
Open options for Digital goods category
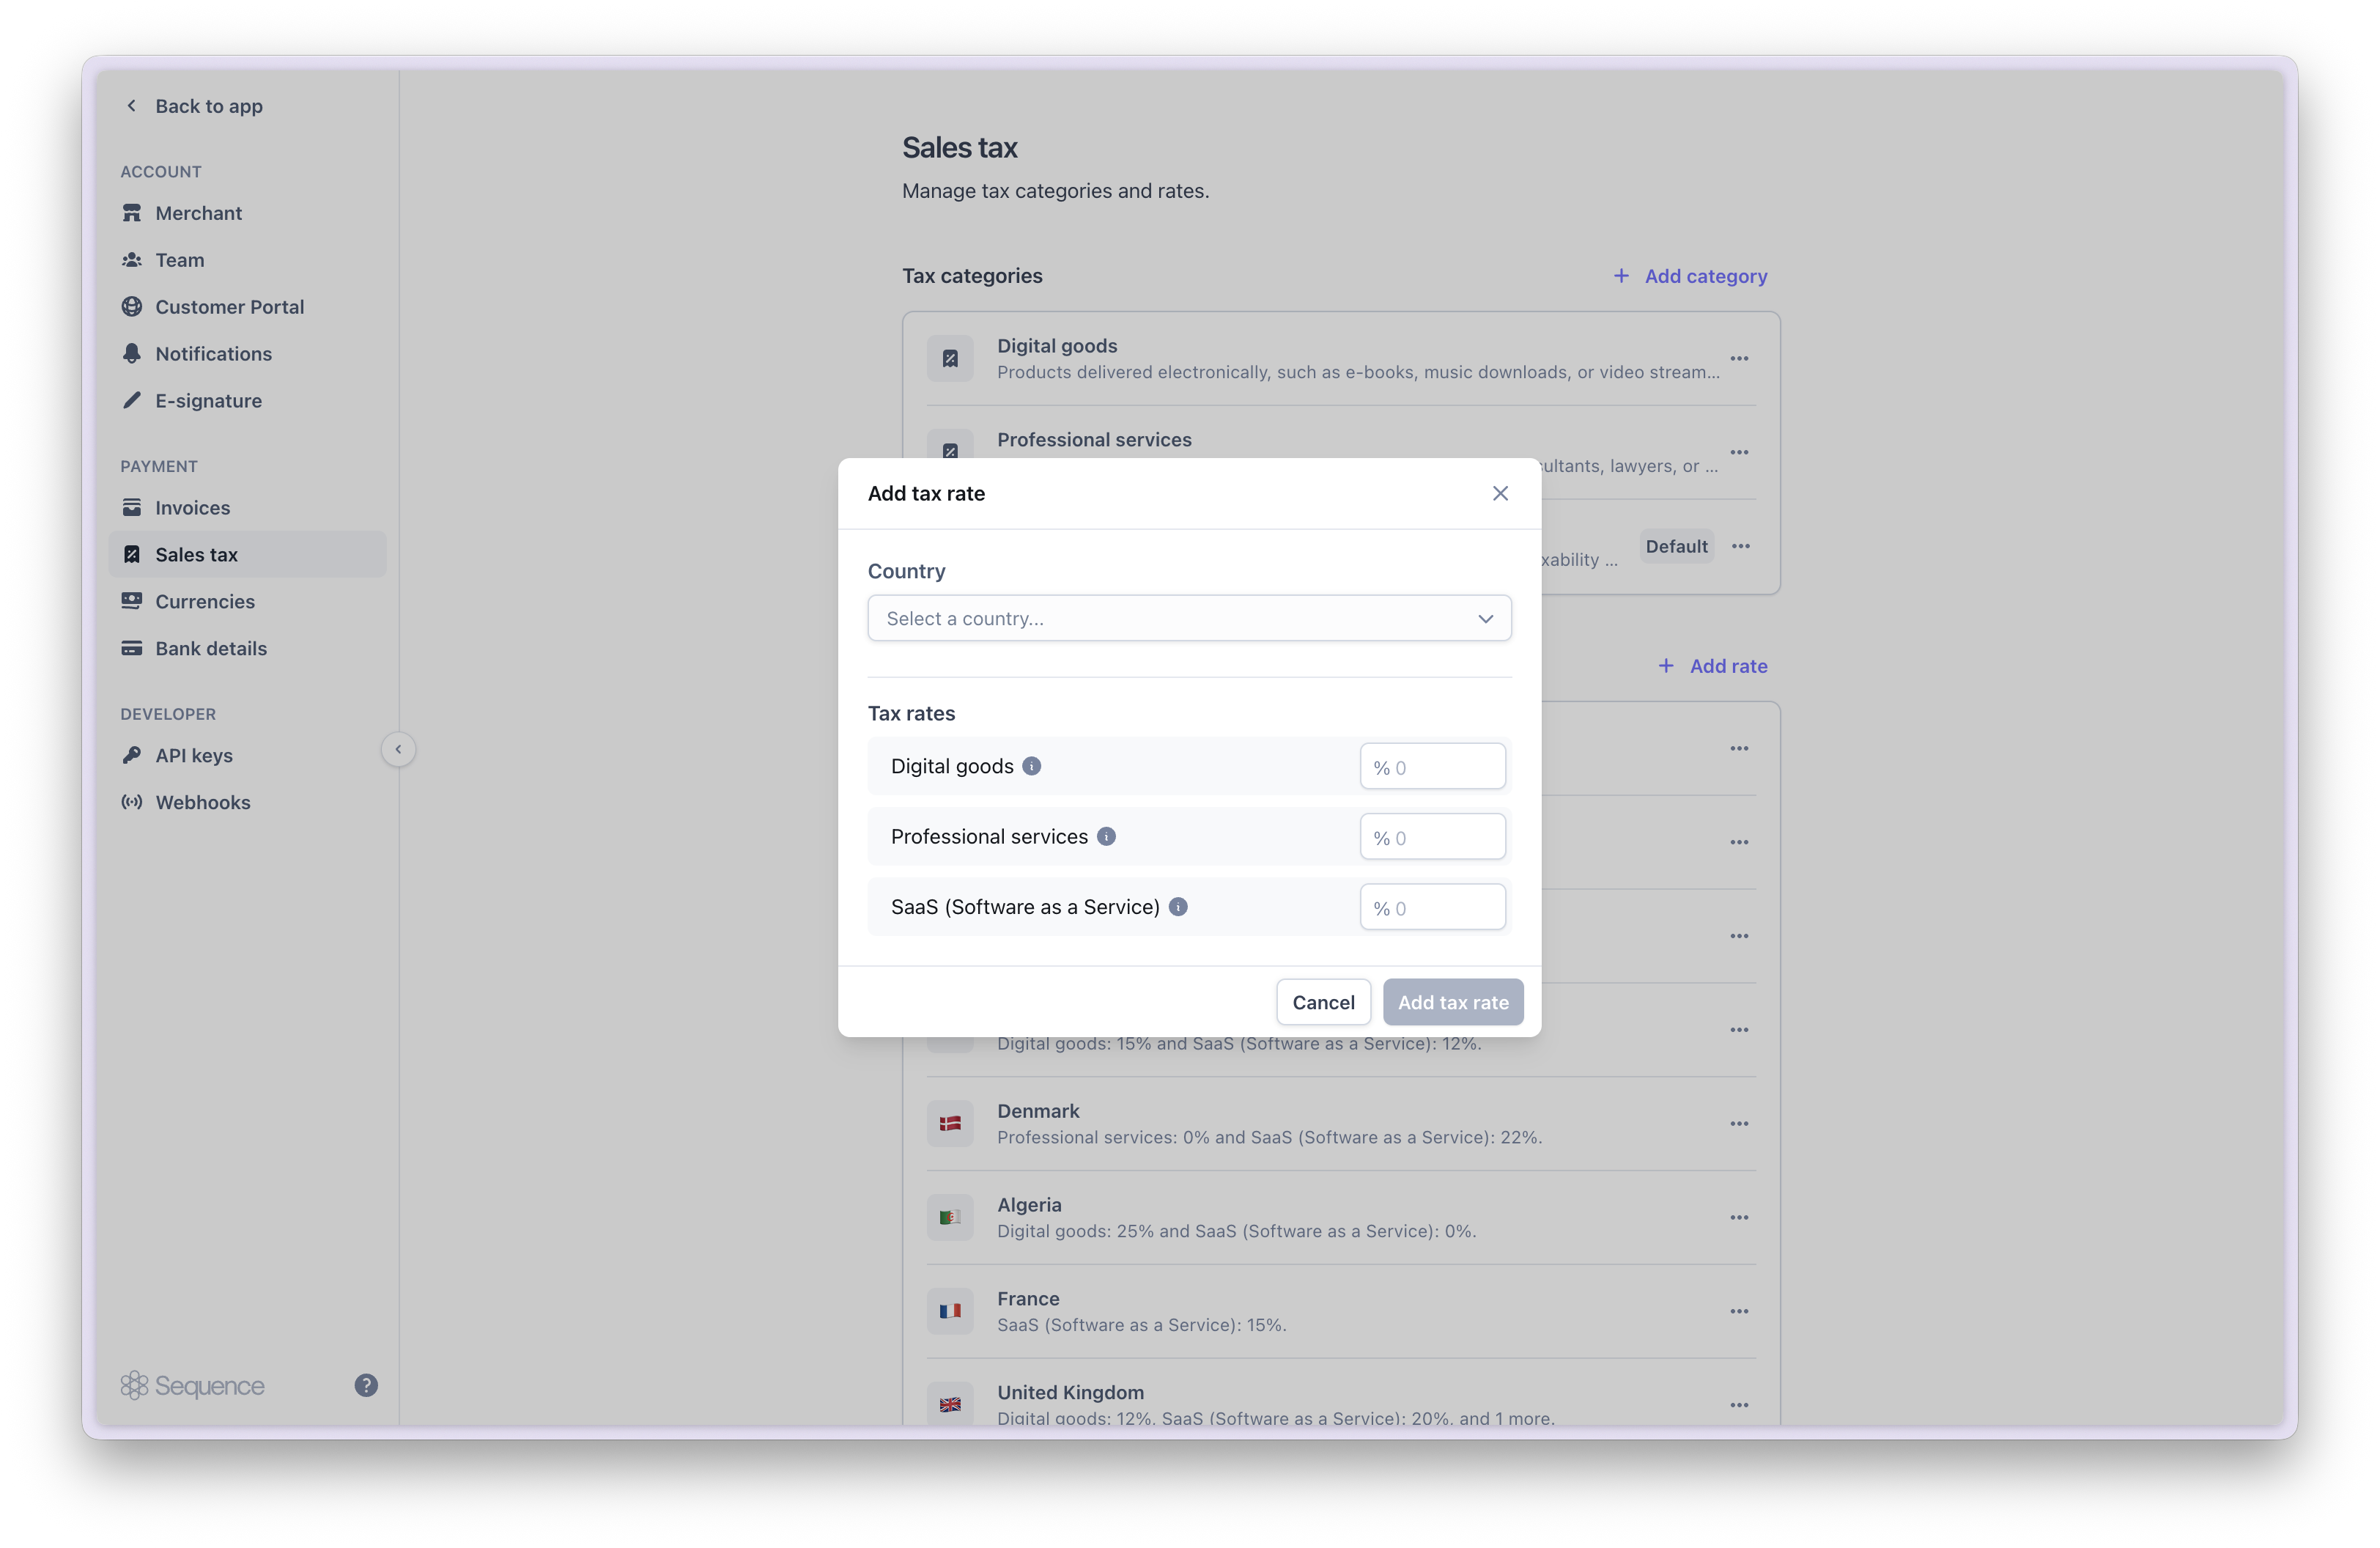1739,358
